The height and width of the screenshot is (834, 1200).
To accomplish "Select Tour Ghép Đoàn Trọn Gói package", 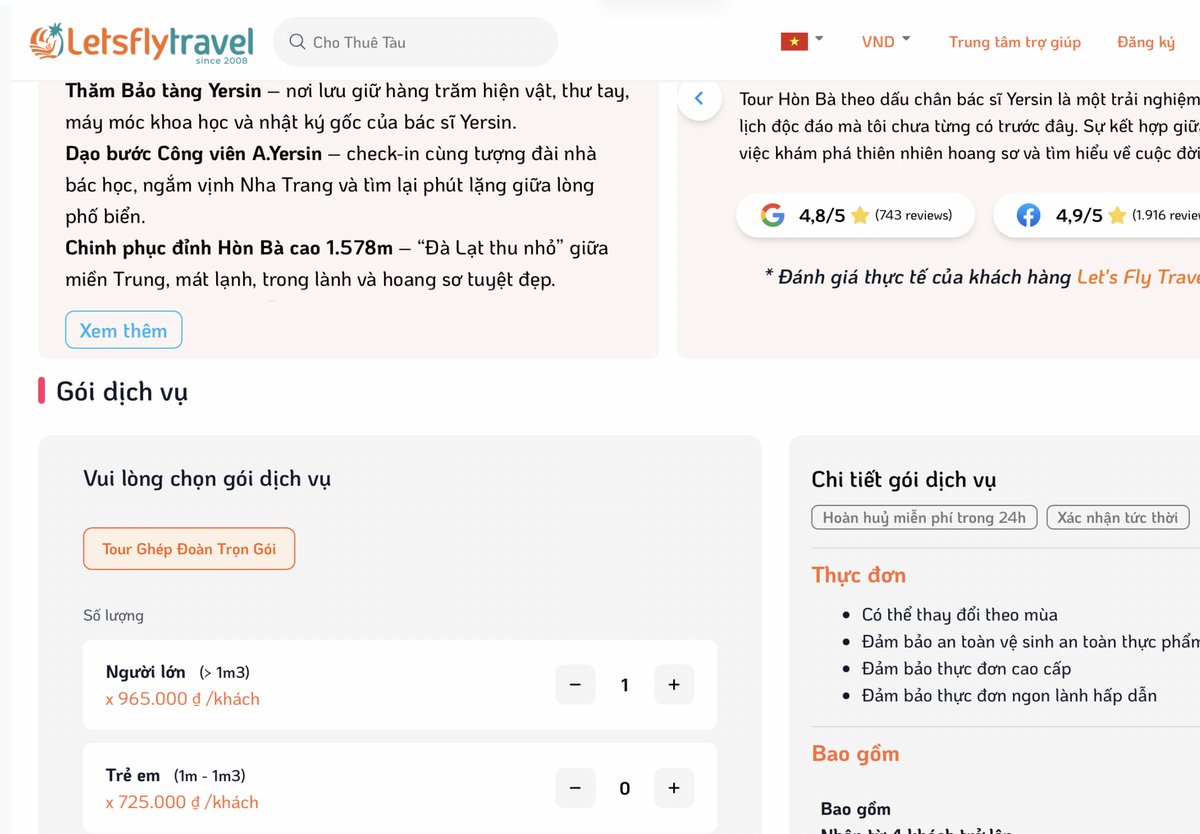I will pyautogui.click(x=189, y=549).
